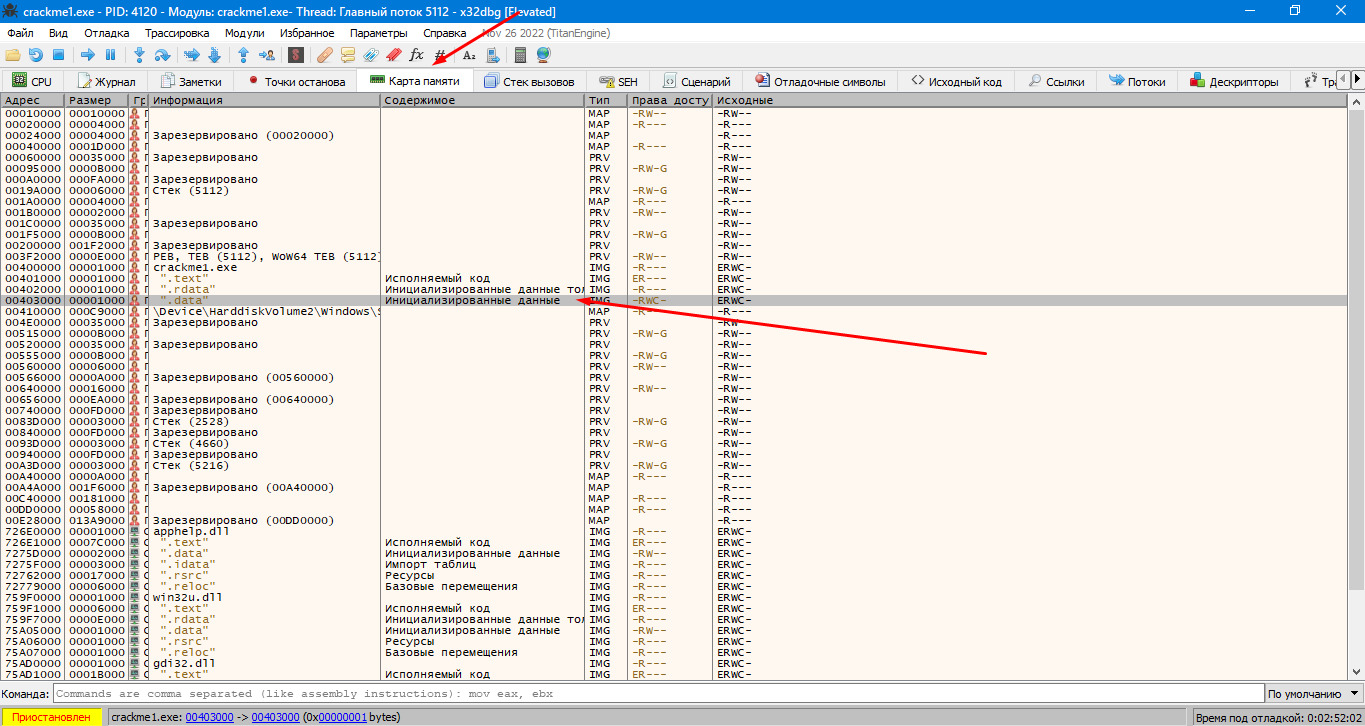Image resolution: width=1365 pixels, height=726 pixels.
Task: Click the globe icon in toolbar
Action: [x=544, y=55]
